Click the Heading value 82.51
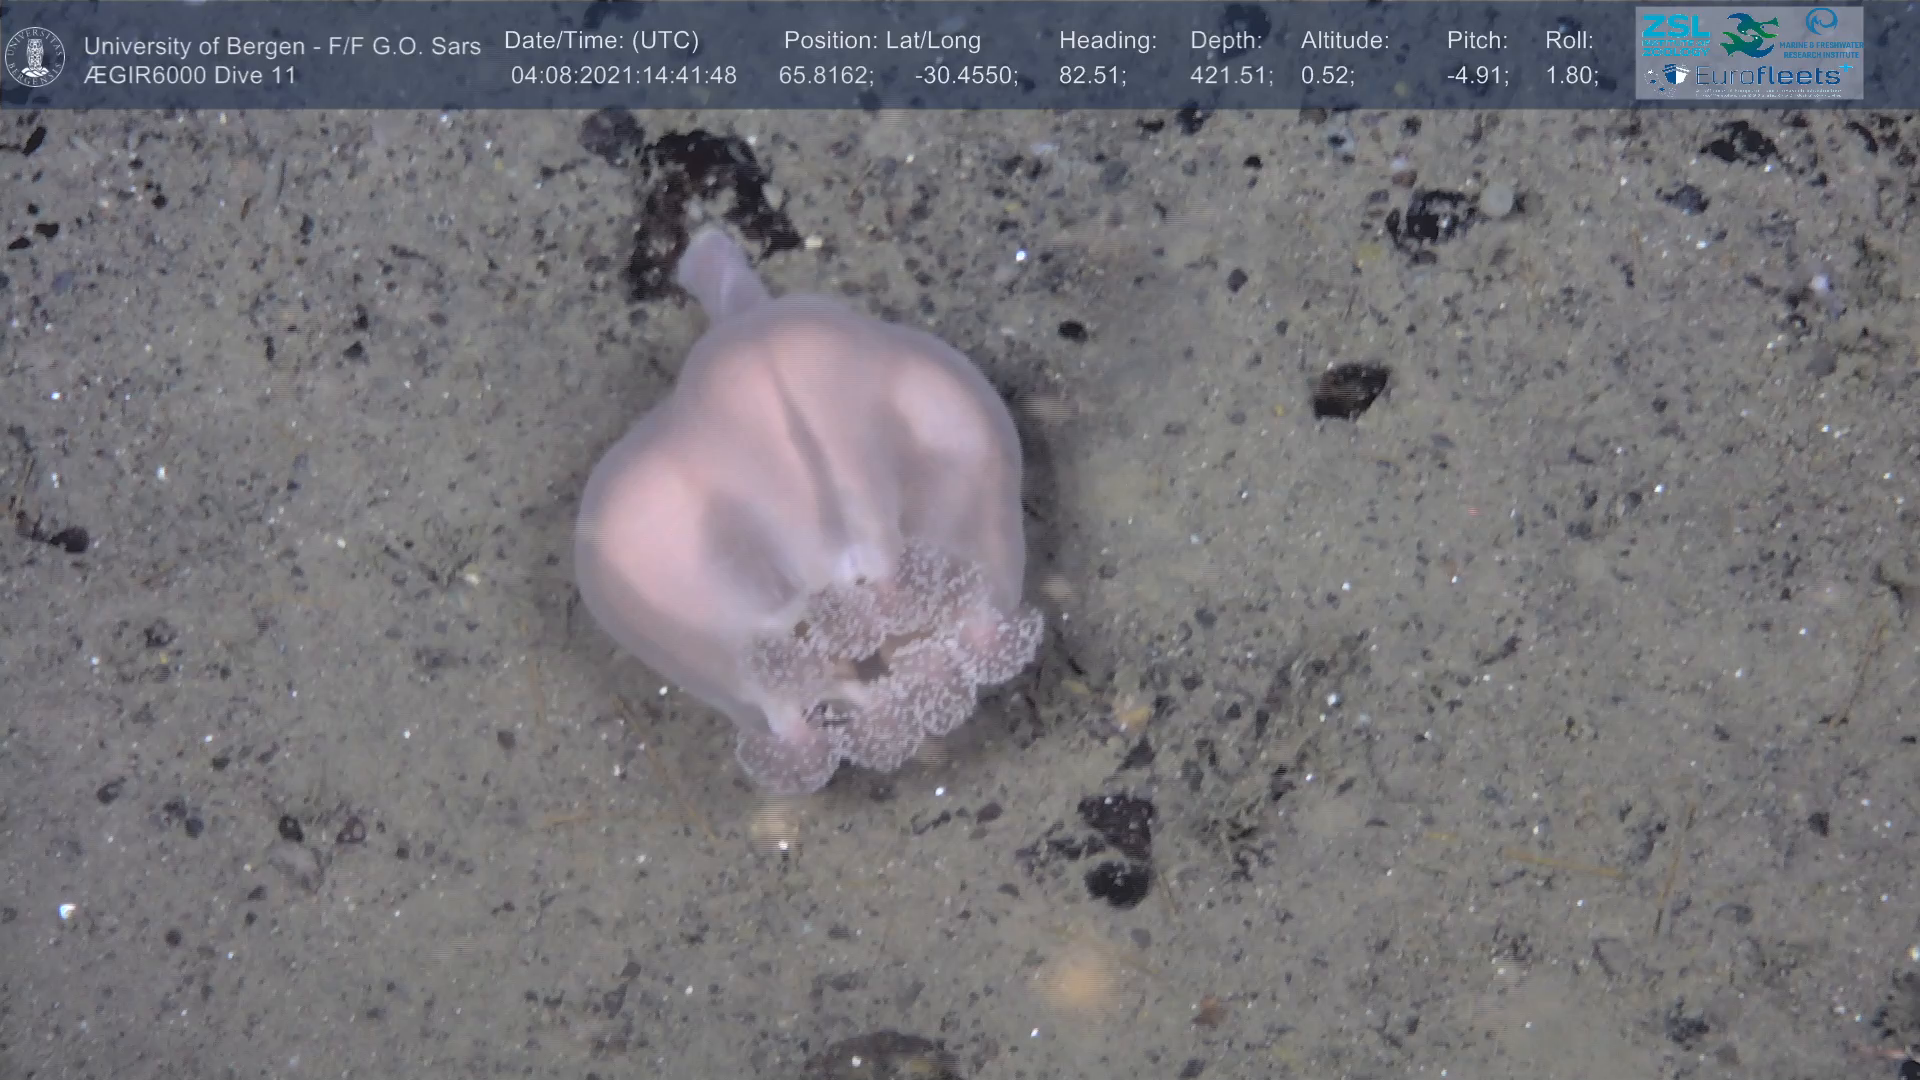Screen dimensions: 1920x1080 tap(1091, 76)
